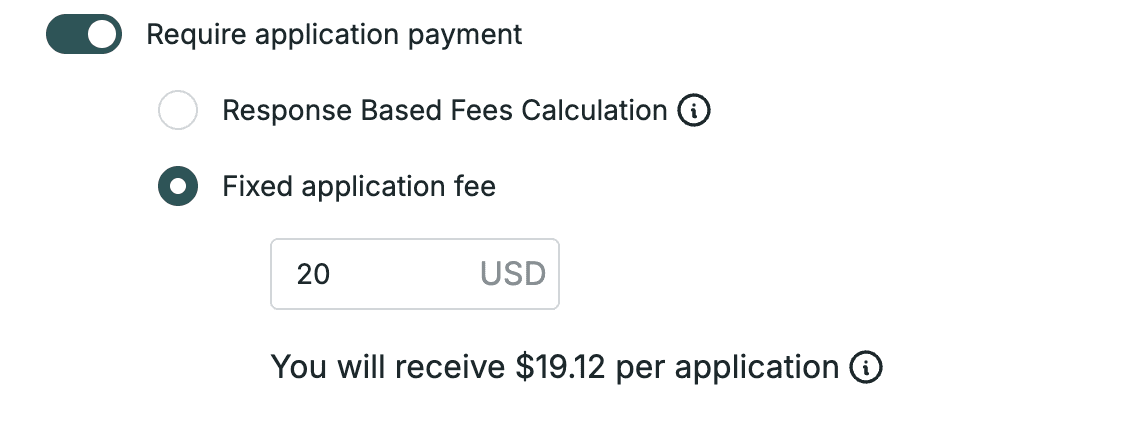Click the Require application payment label
The width and height of the screenshot is (1126, 446).
pos(334,34)
